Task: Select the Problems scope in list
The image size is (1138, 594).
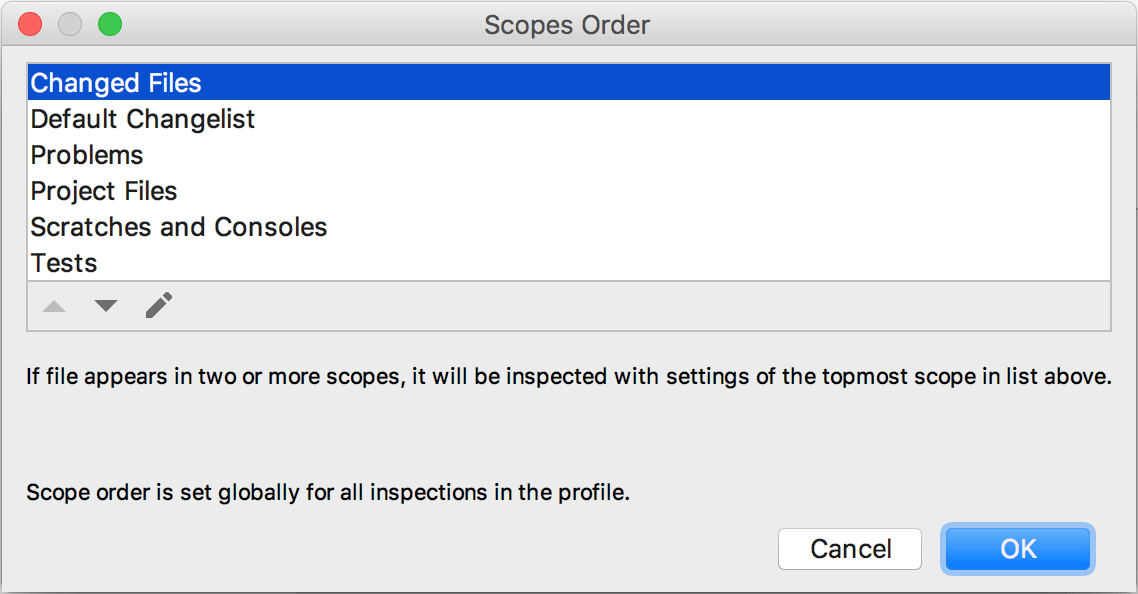Action: 569,155
